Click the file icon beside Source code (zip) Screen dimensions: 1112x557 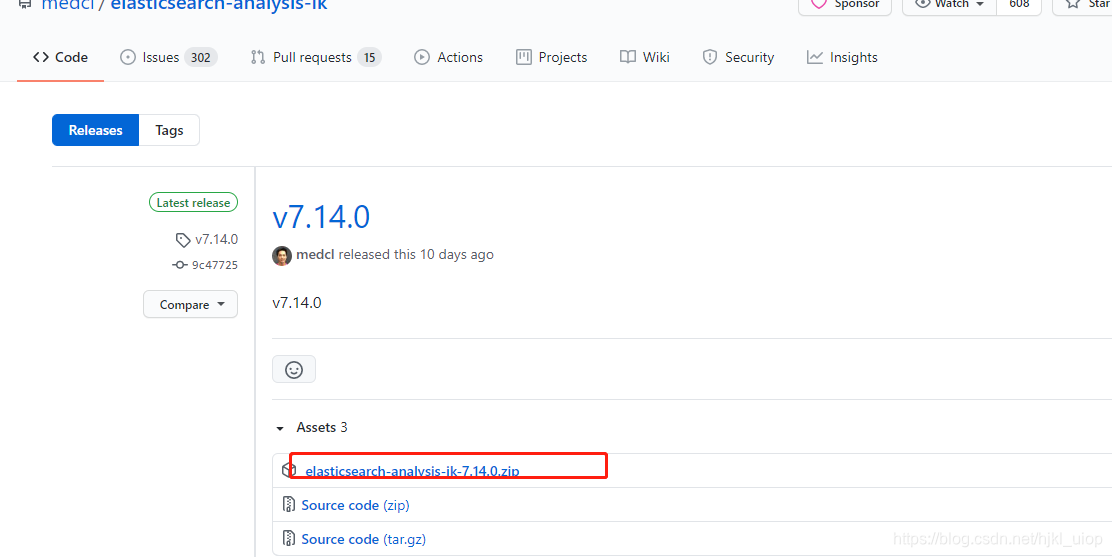click(x=289, y=504)
